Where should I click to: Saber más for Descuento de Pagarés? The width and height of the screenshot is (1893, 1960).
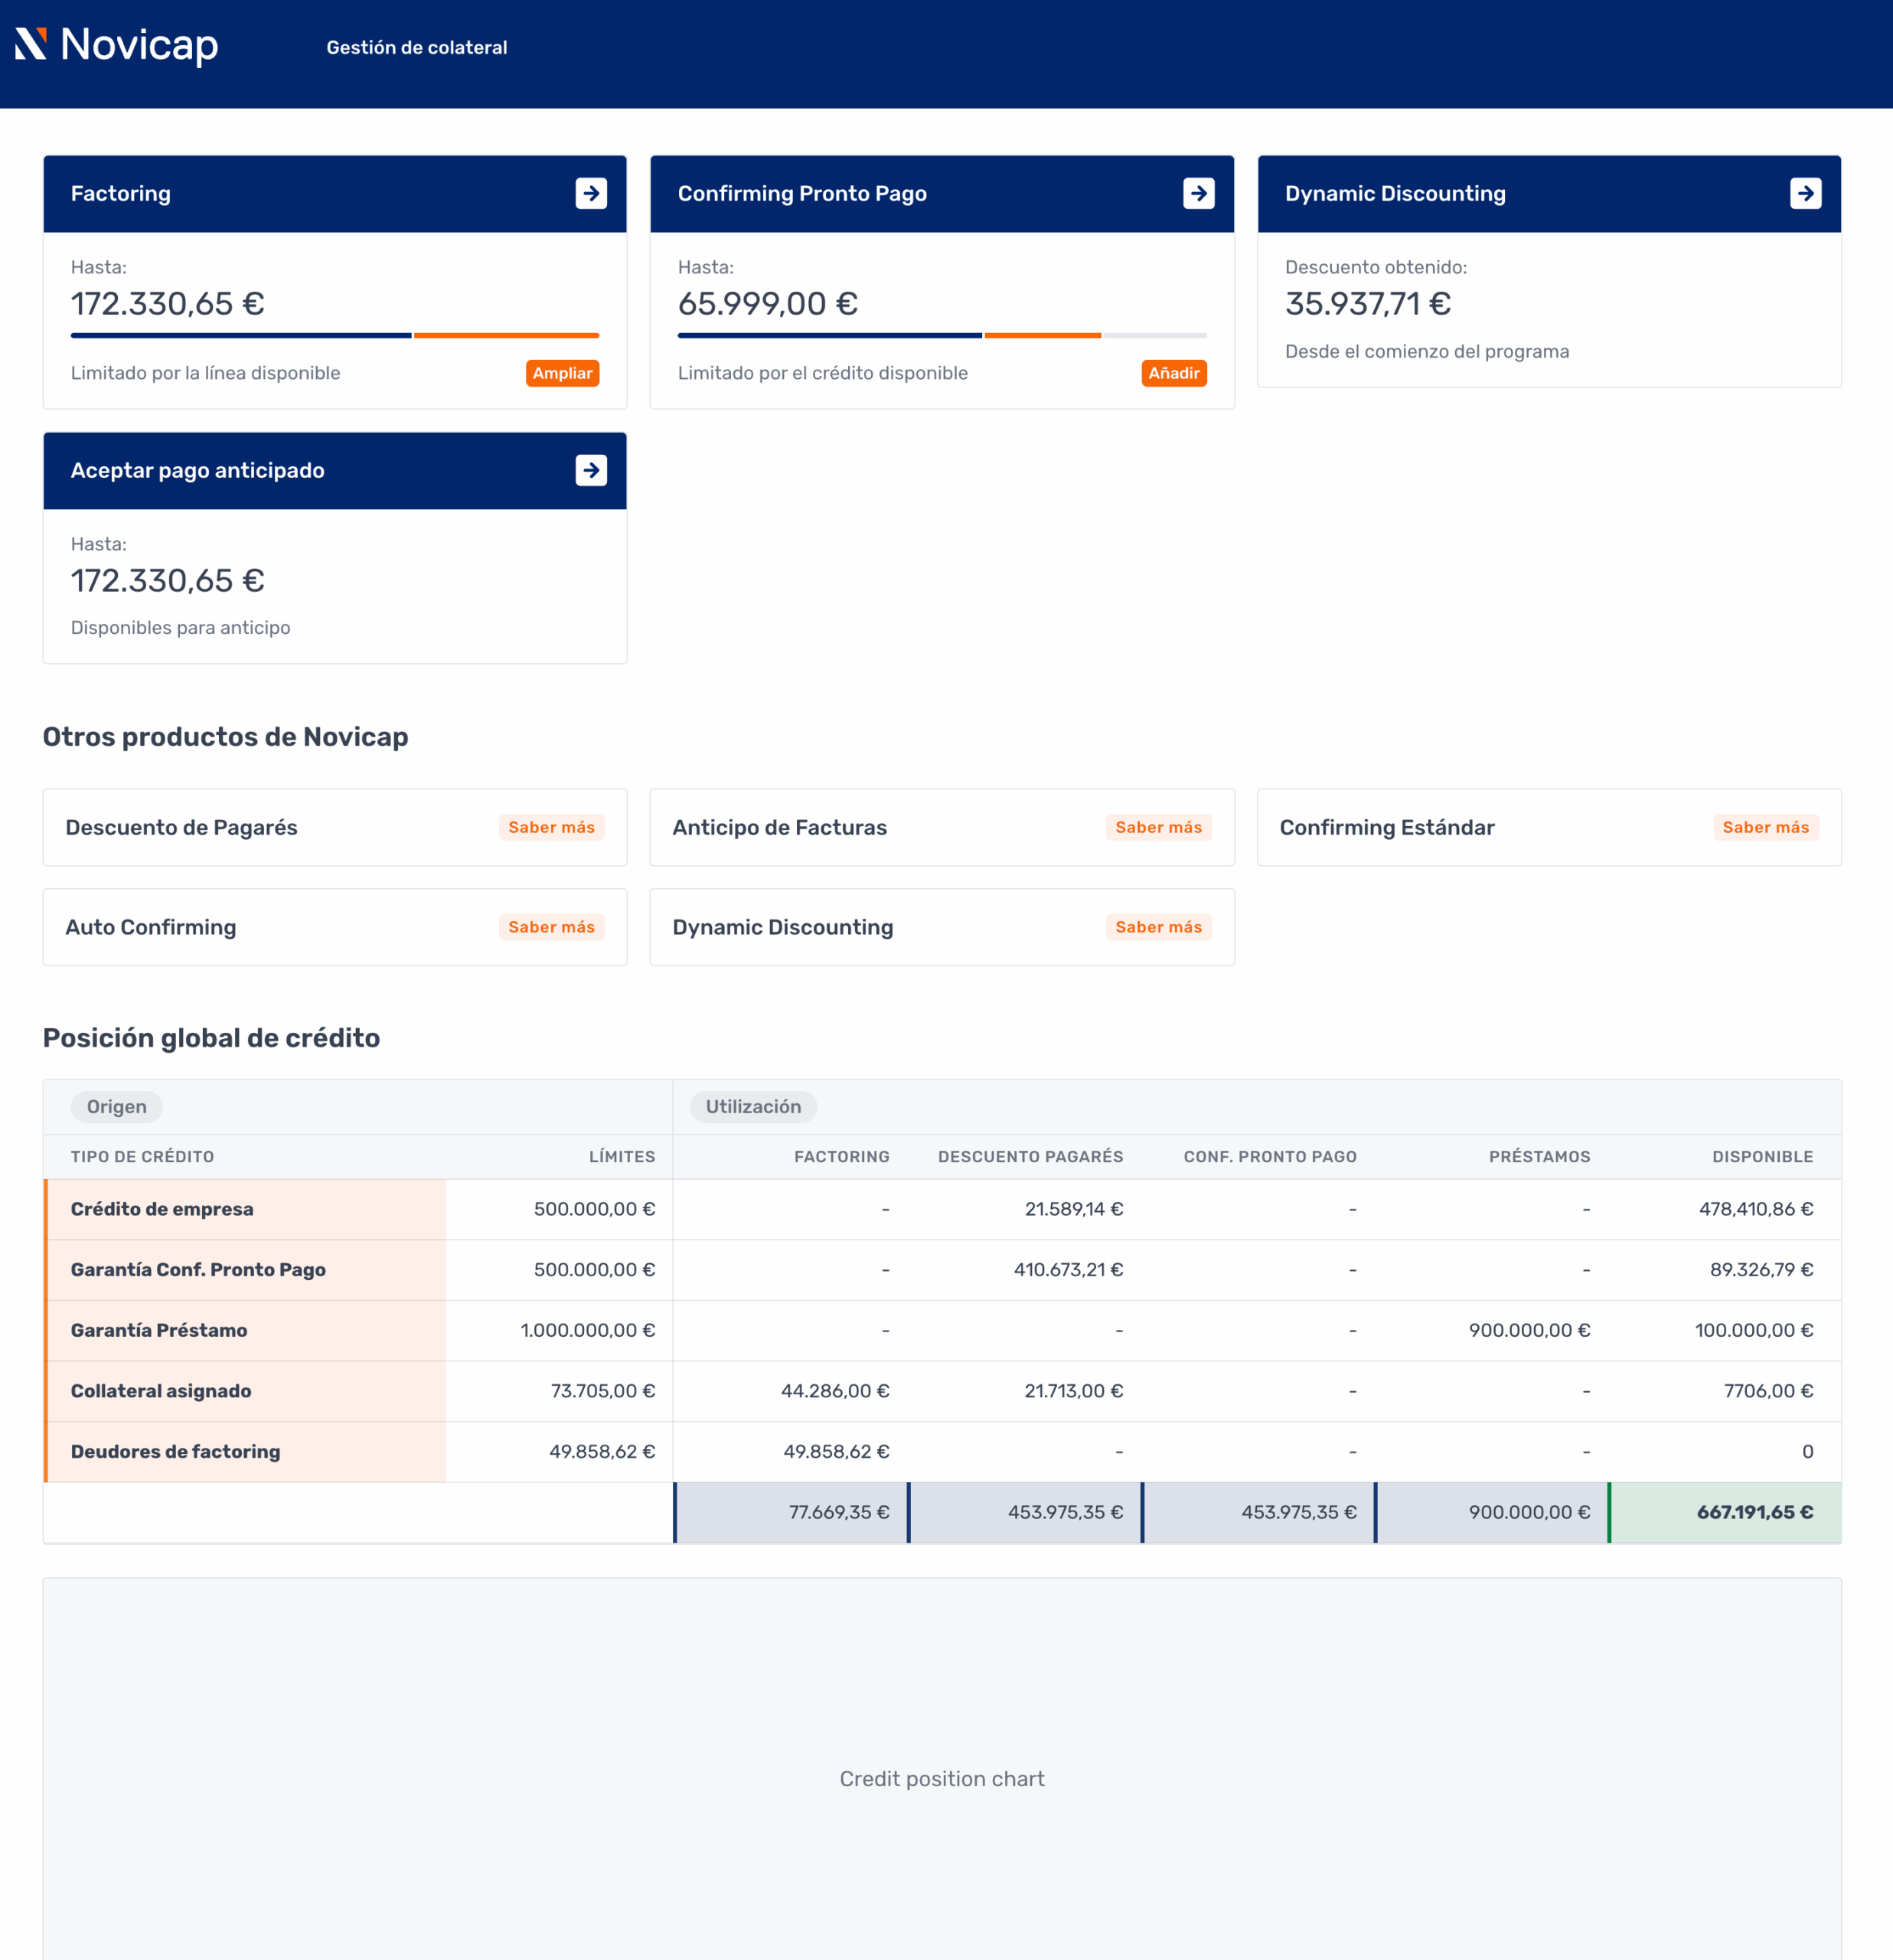coord(551,827)
